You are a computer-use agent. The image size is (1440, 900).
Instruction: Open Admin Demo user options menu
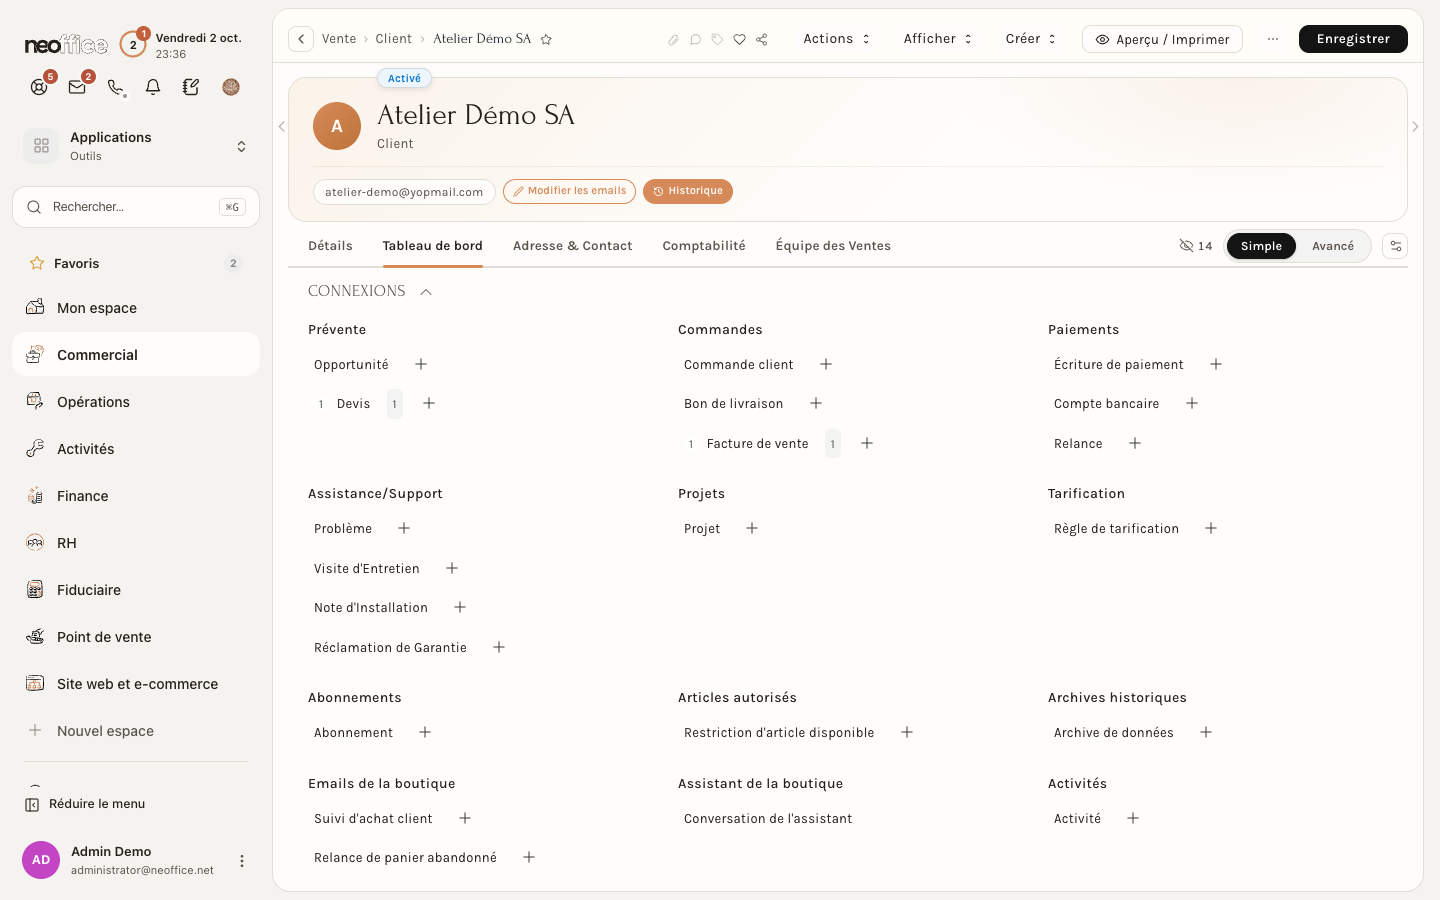(241, 861)
